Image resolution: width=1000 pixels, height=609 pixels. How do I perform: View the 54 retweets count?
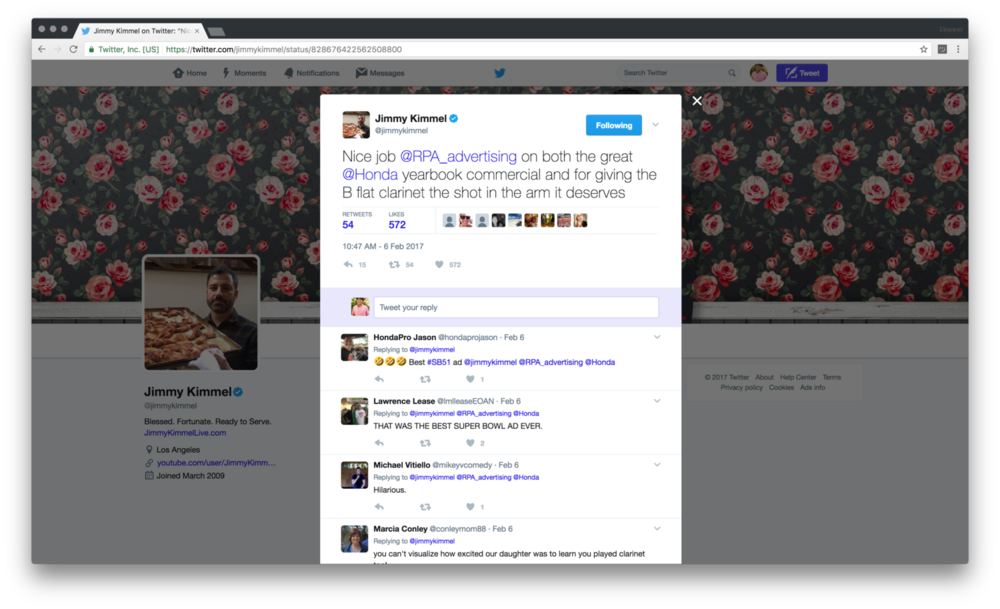[348, 224]
